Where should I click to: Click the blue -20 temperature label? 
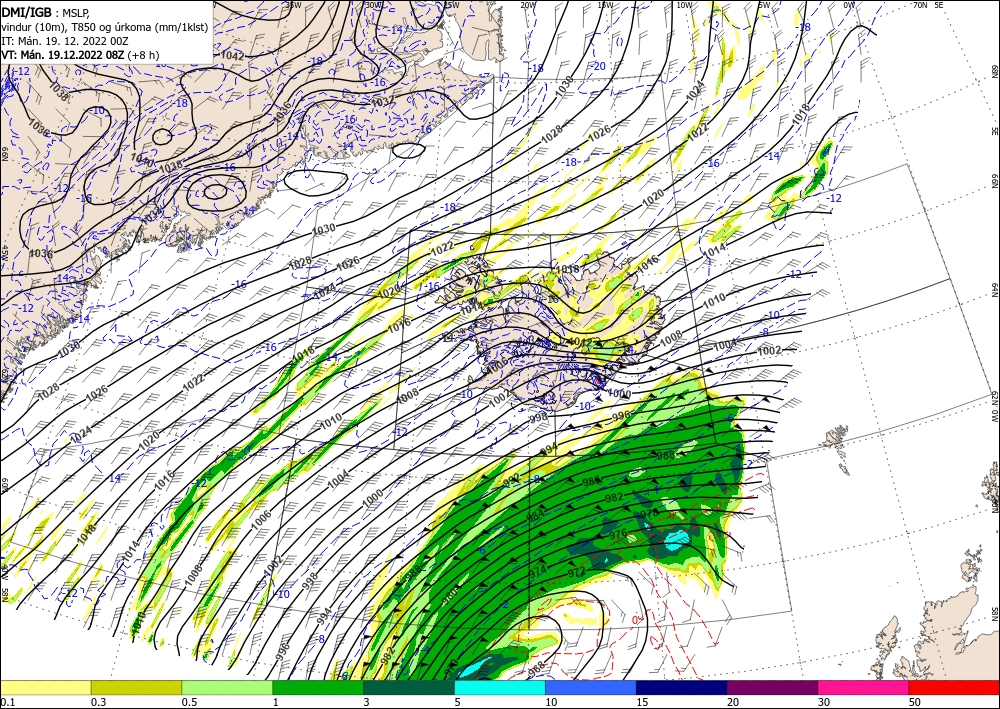[x=598, y=66]
